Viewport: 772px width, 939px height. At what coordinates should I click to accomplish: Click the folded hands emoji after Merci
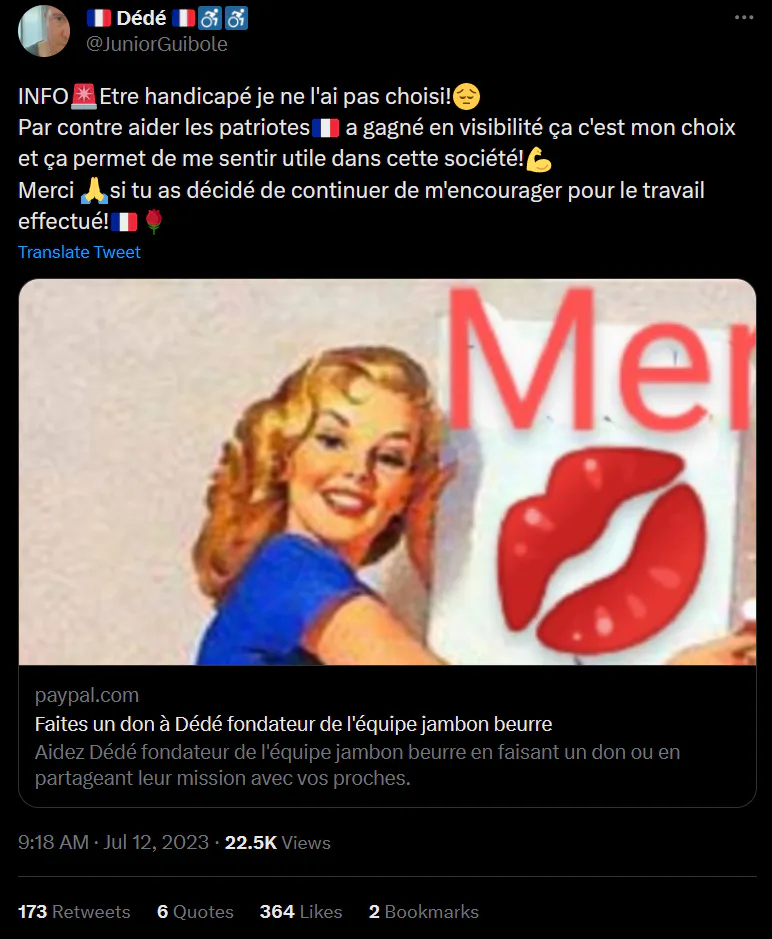point(94,190)
